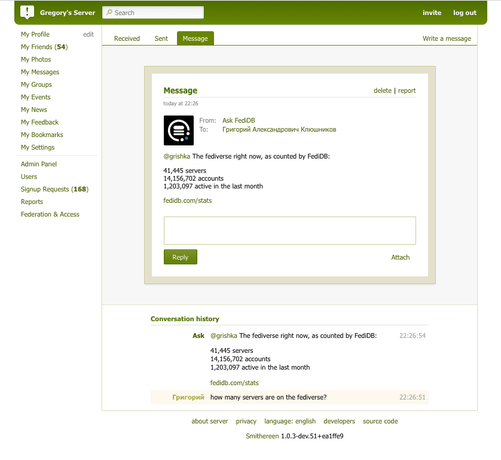Click @grishka mention in message body
The image size is (501, 460).
point(177,156)
